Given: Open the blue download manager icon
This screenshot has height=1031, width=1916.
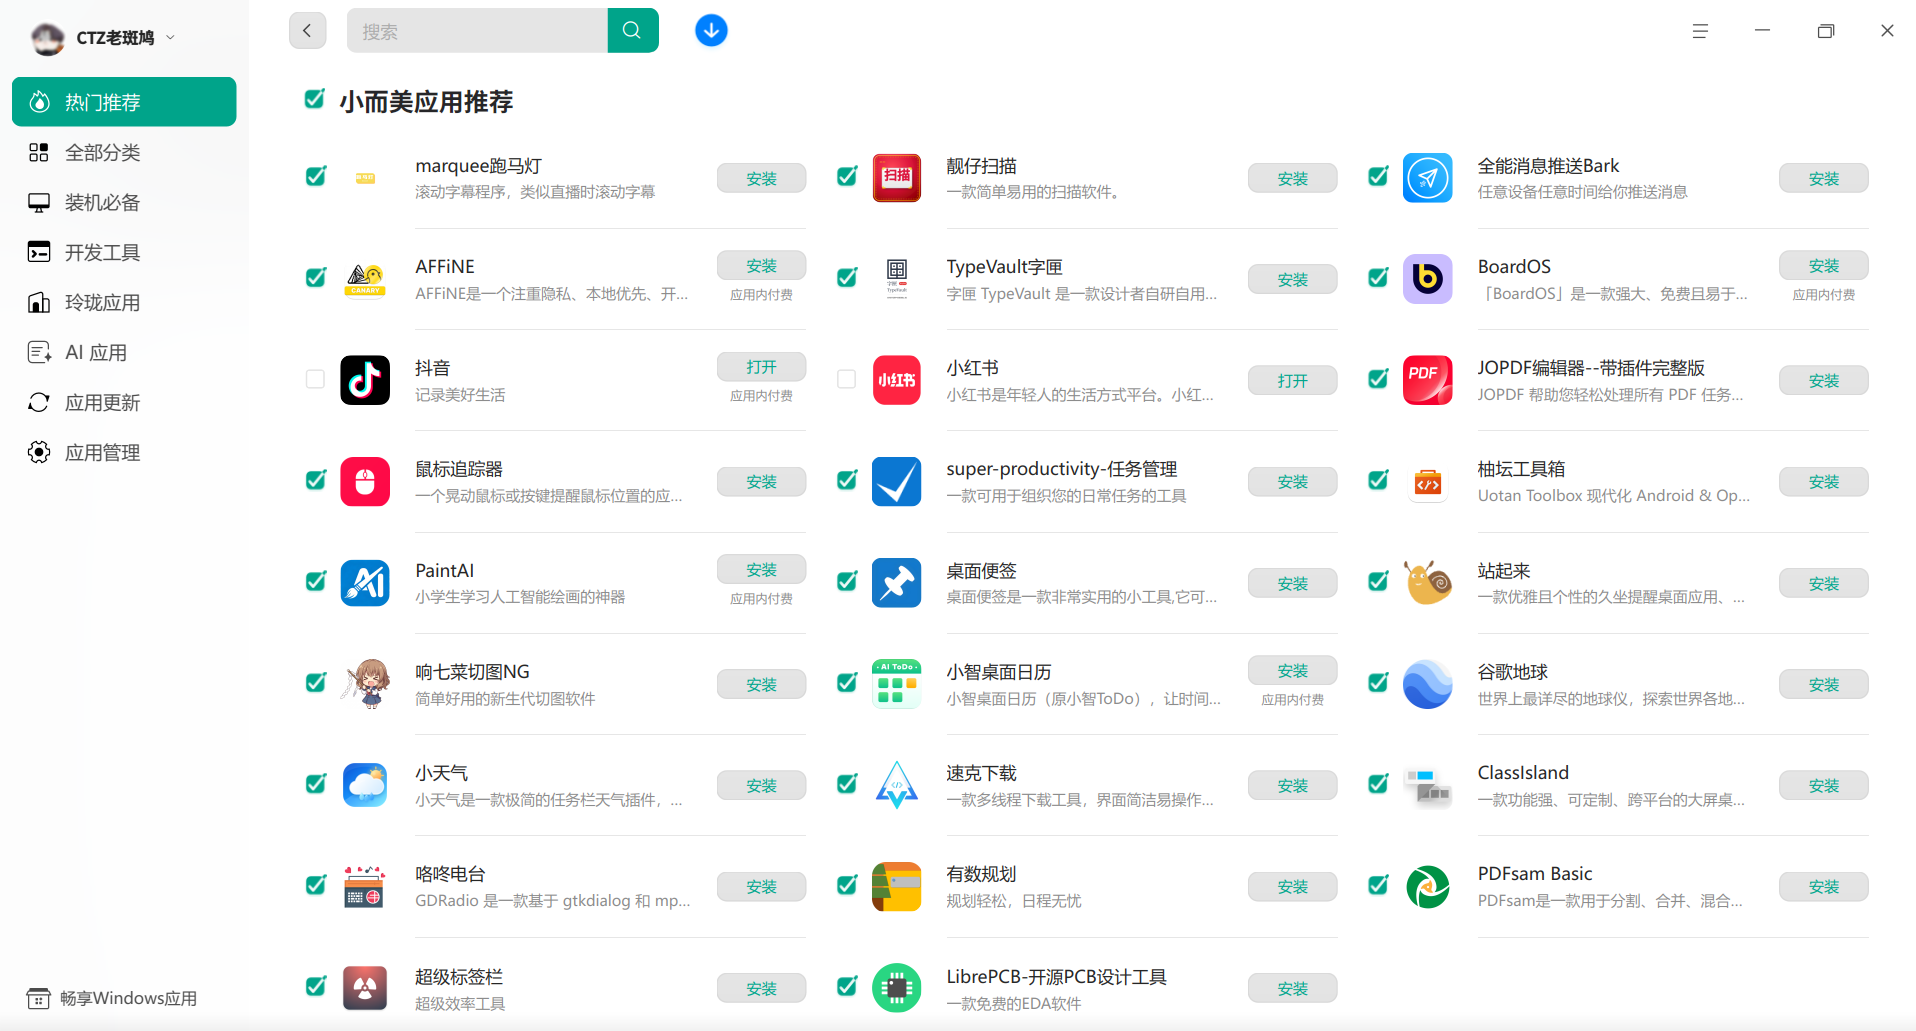Looking at the screenshot, I should point(711,31).
